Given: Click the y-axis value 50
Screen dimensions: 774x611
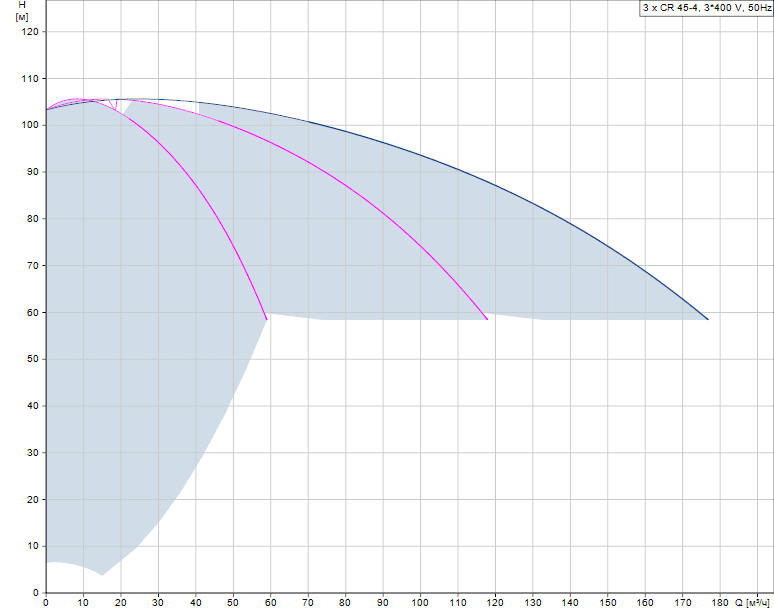Looking at the screenshot, I should 33,359.
